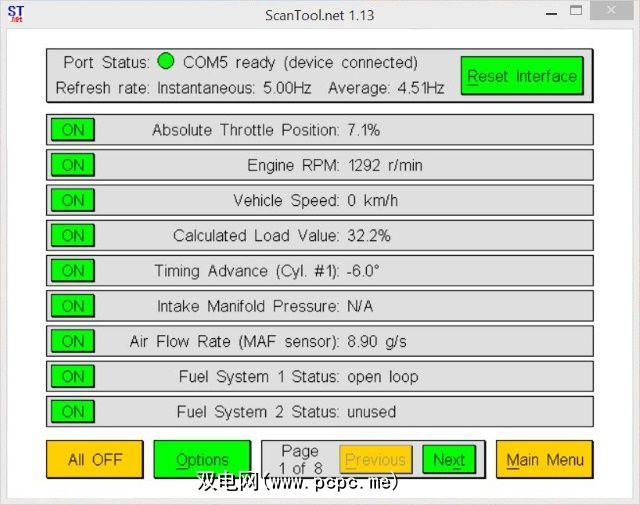Toggle Vehicle Speed sensor ON button
640x505 pixels.
pyautogui.click(x=73, y=200)
